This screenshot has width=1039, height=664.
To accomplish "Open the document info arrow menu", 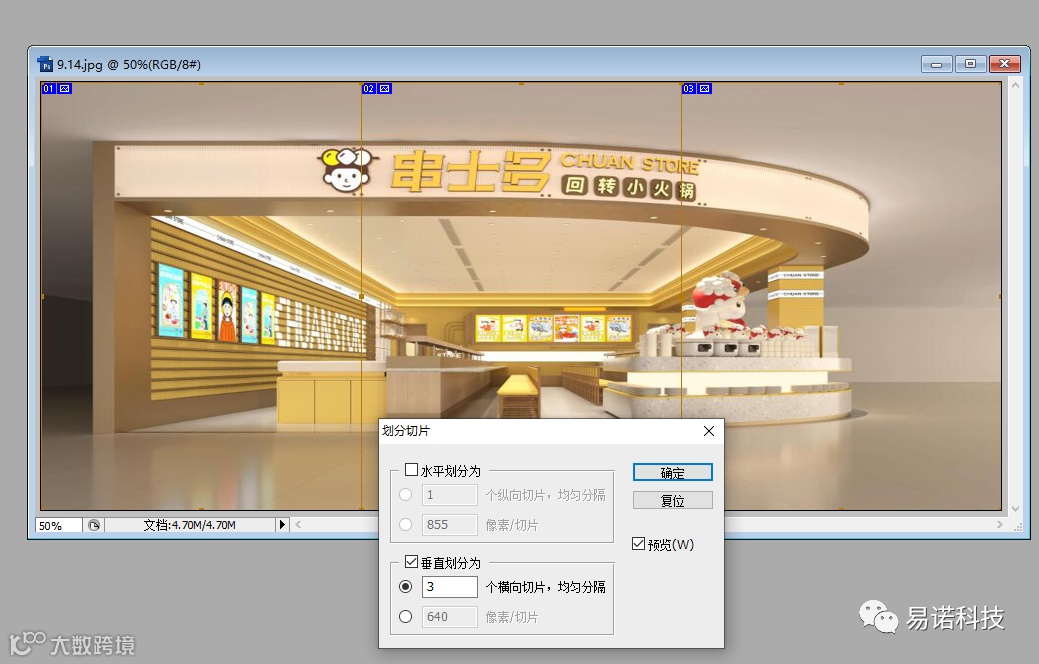I will (282, 525).
